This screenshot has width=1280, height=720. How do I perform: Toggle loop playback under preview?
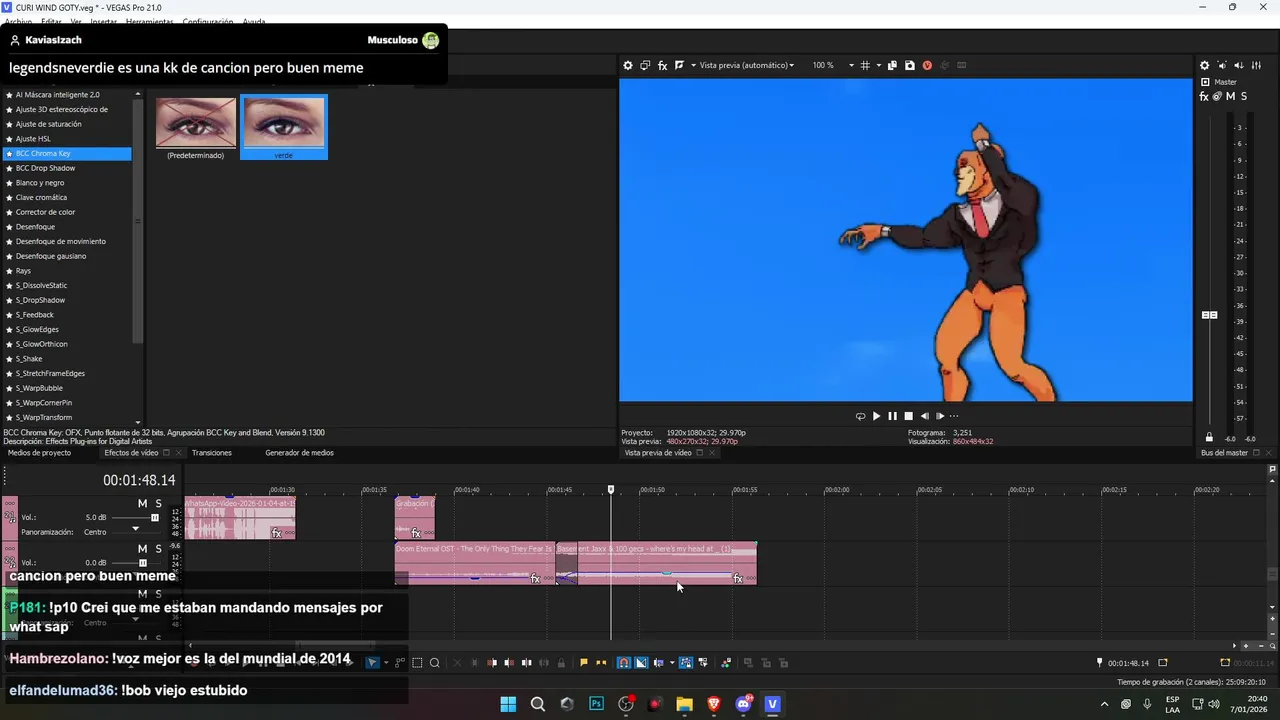click(860, 416)
